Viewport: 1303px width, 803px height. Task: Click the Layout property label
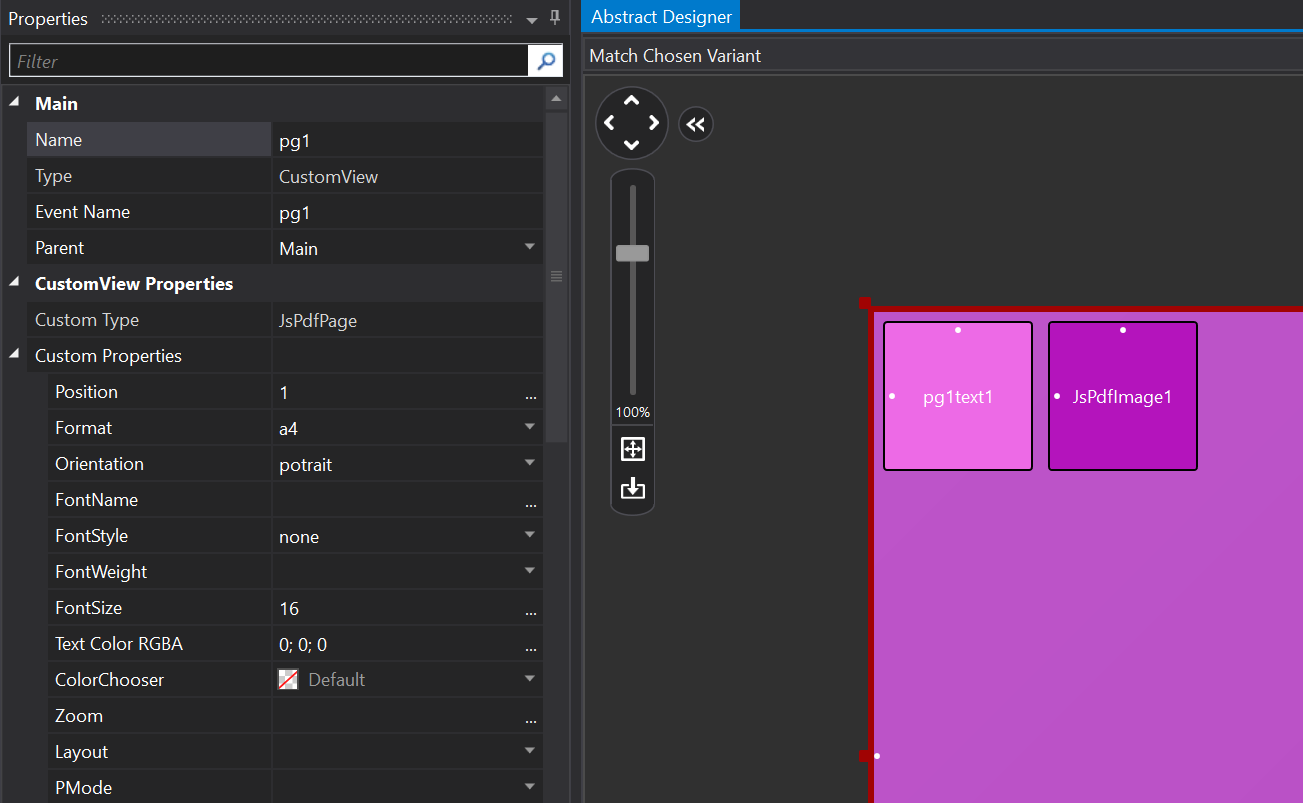click(x=81, y=752)
